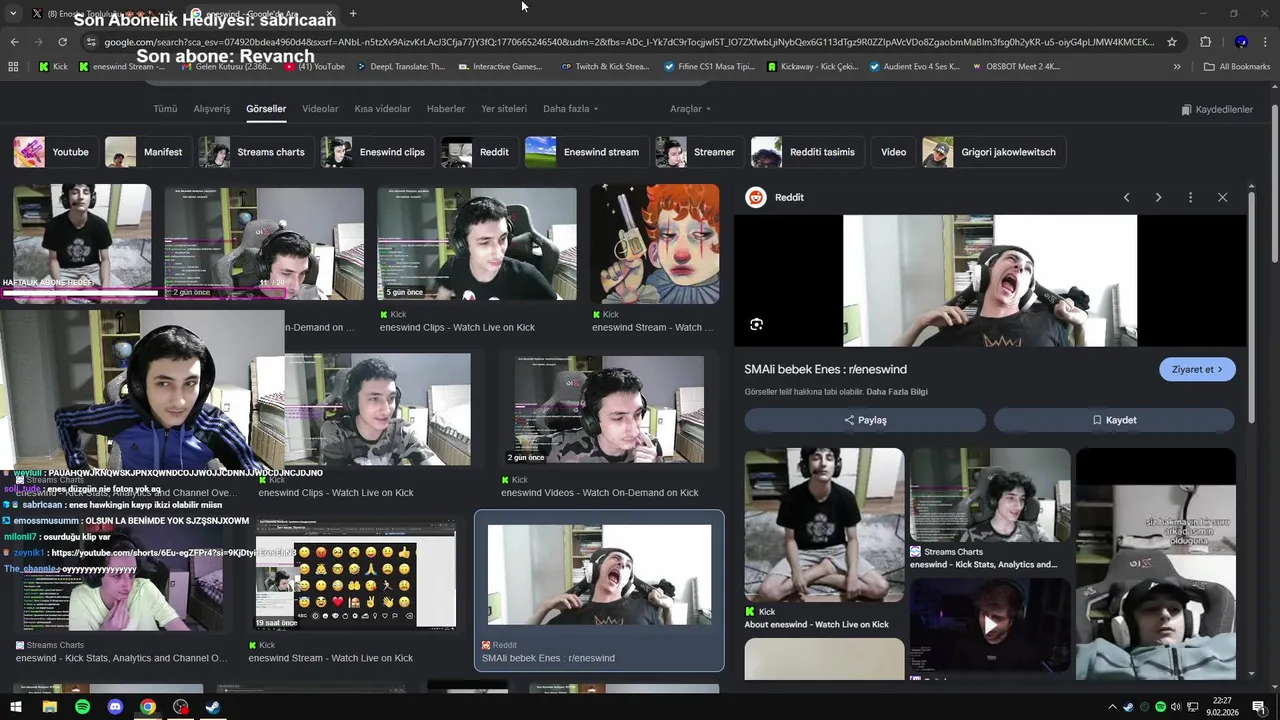Open the Chrome extensions puzzle icon
Image resolution: width=1280 pixels, height=720 pixels.
pyautogui.click(x=1205, y=42)
